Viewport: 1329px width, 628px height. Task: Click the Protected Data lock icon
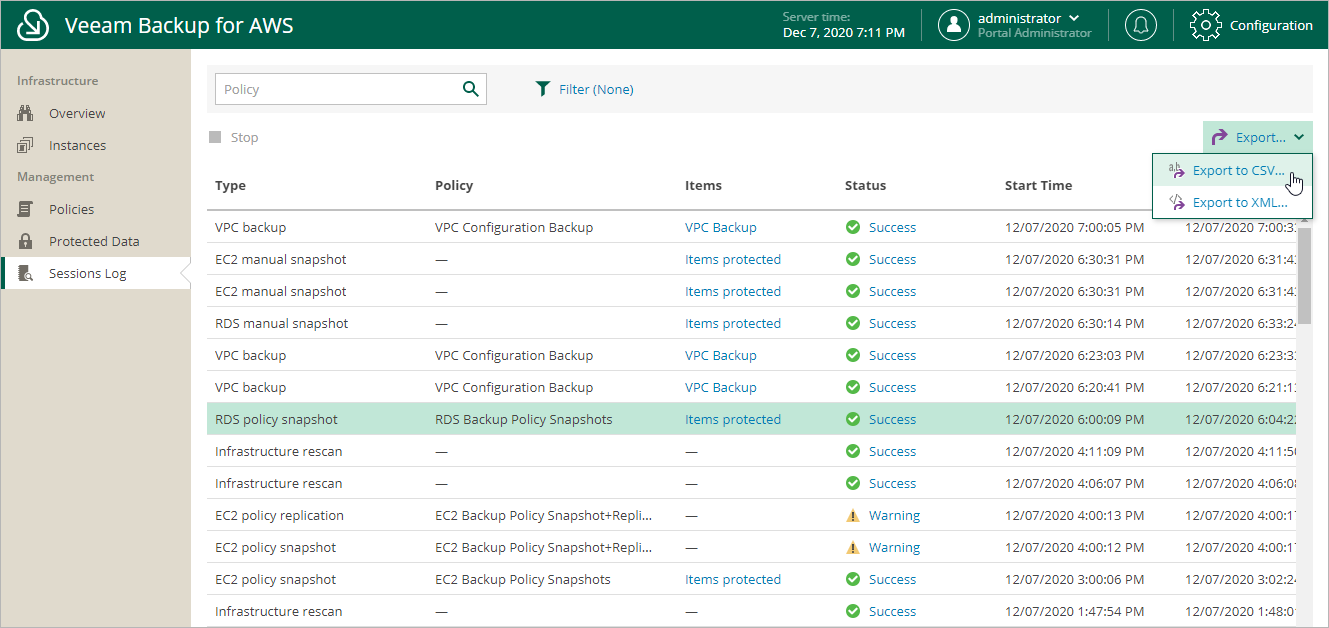click(x=26, y=241)
